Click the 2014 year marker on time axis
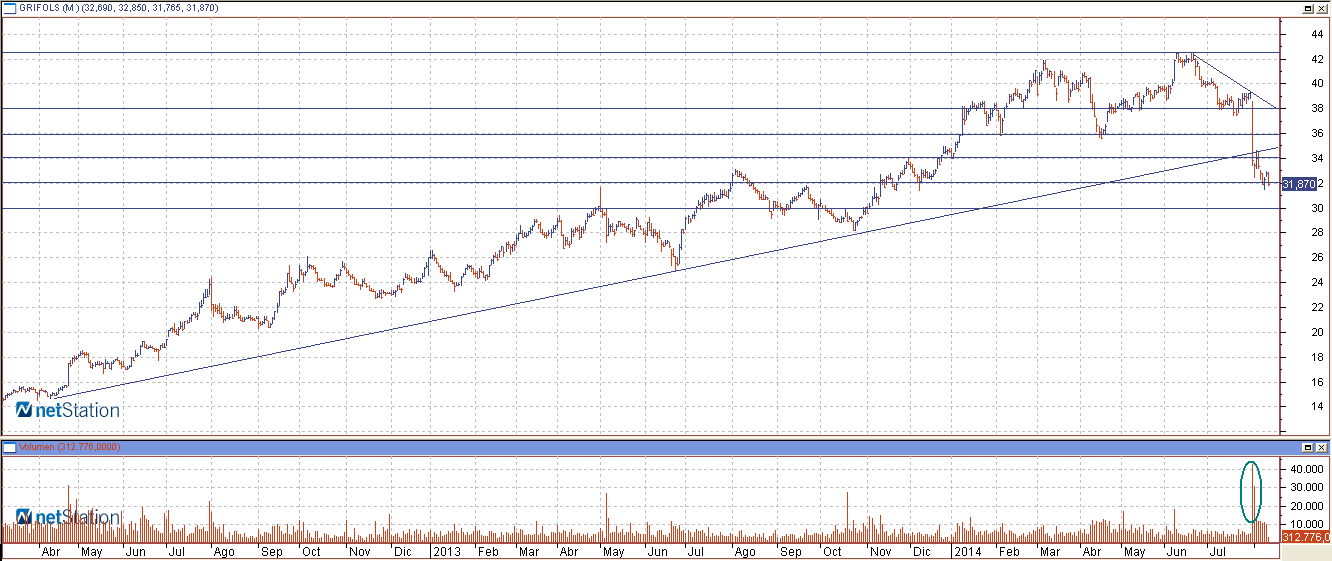The width and height of the screenshot is (1332, 561). pos(966,551)
